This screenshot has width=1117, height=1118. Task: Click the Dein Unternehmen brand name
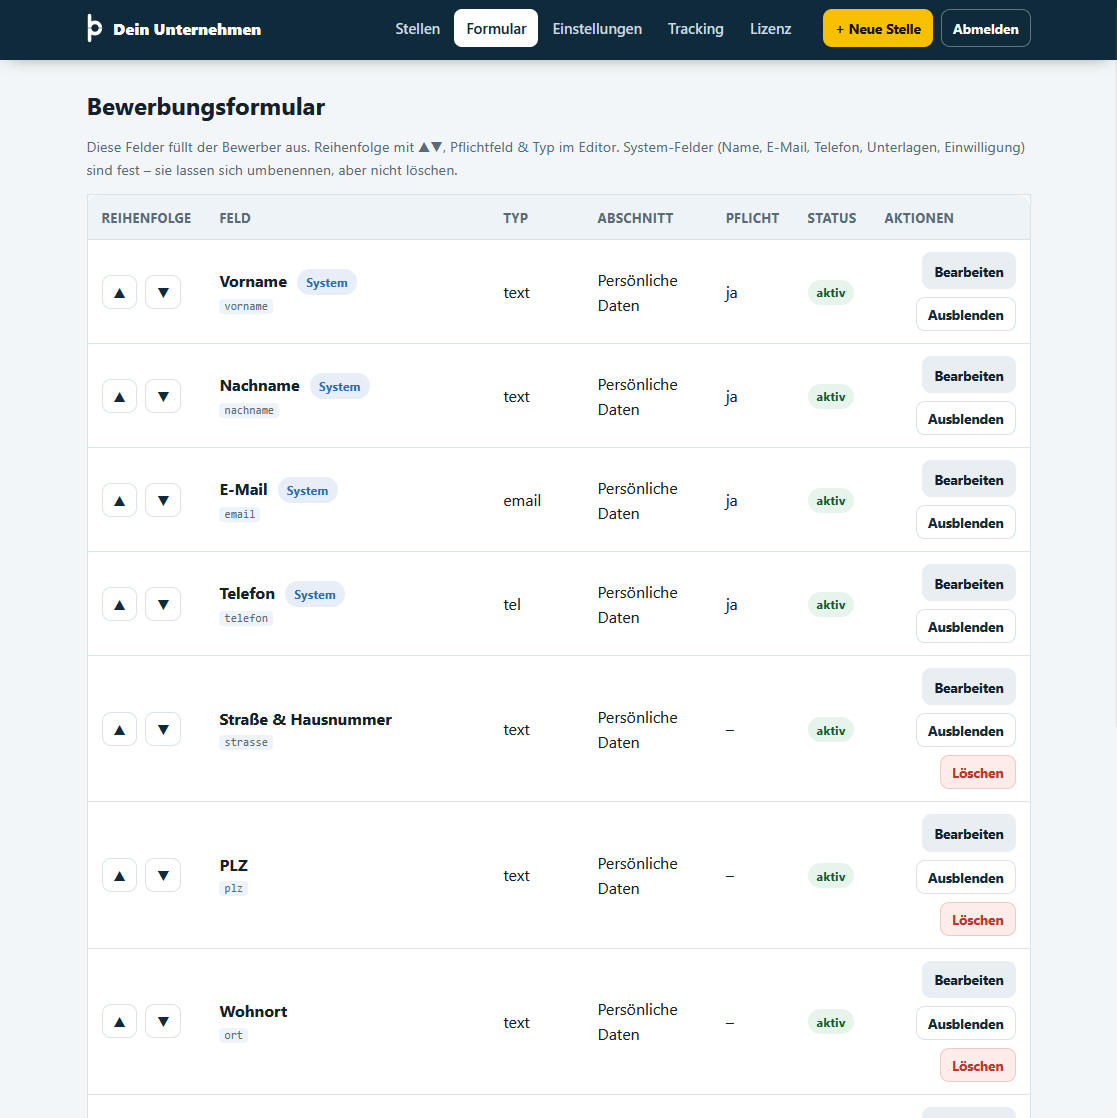tap(187, 29)
